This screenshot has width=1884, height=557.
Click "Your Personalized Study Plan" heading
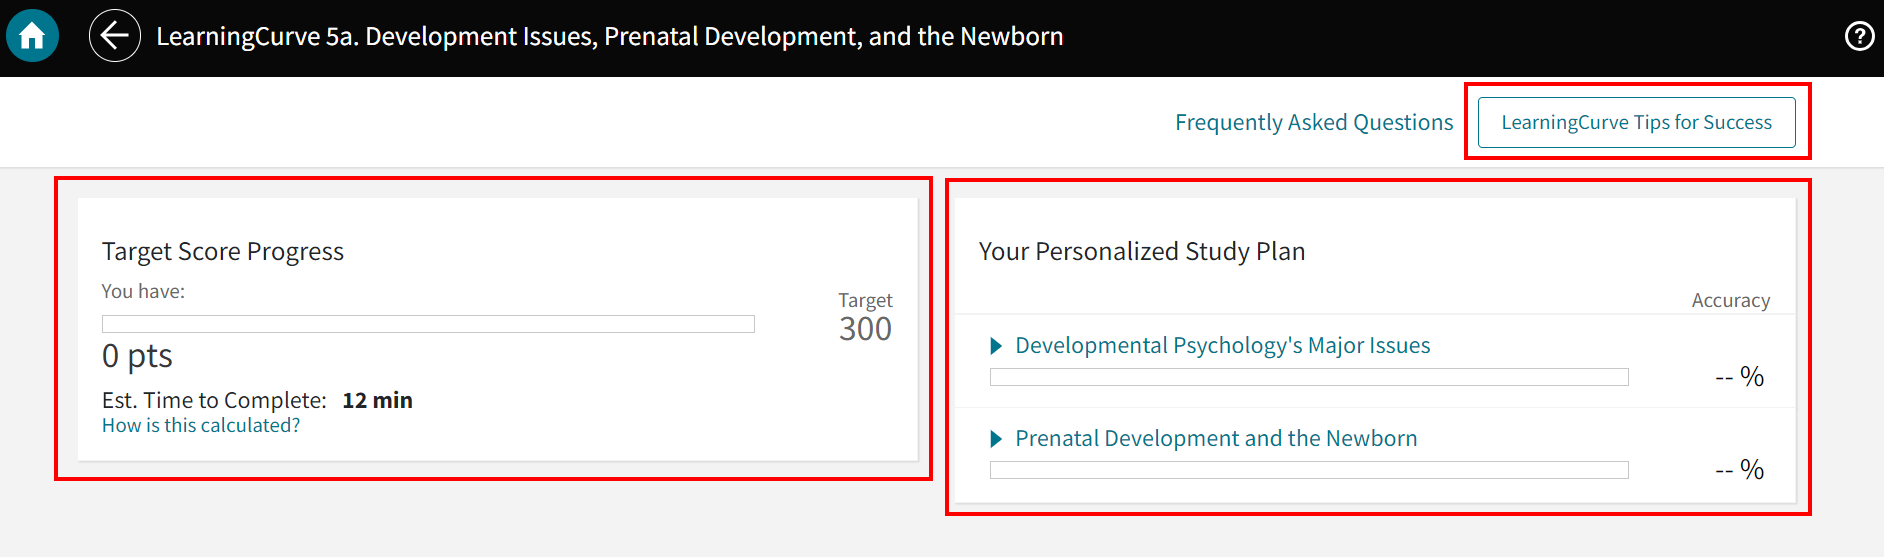[x=1141, y=251]
